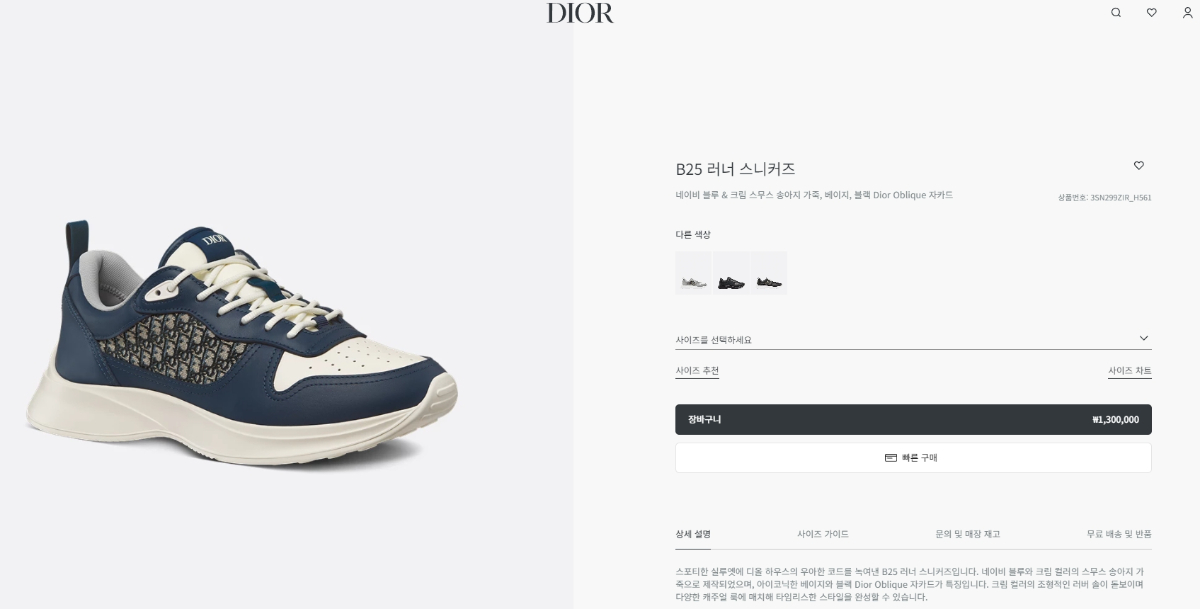Click the card icon beside 빠른 구매
Viewport: 1200px width, 609px height.
tap(891, 458)
